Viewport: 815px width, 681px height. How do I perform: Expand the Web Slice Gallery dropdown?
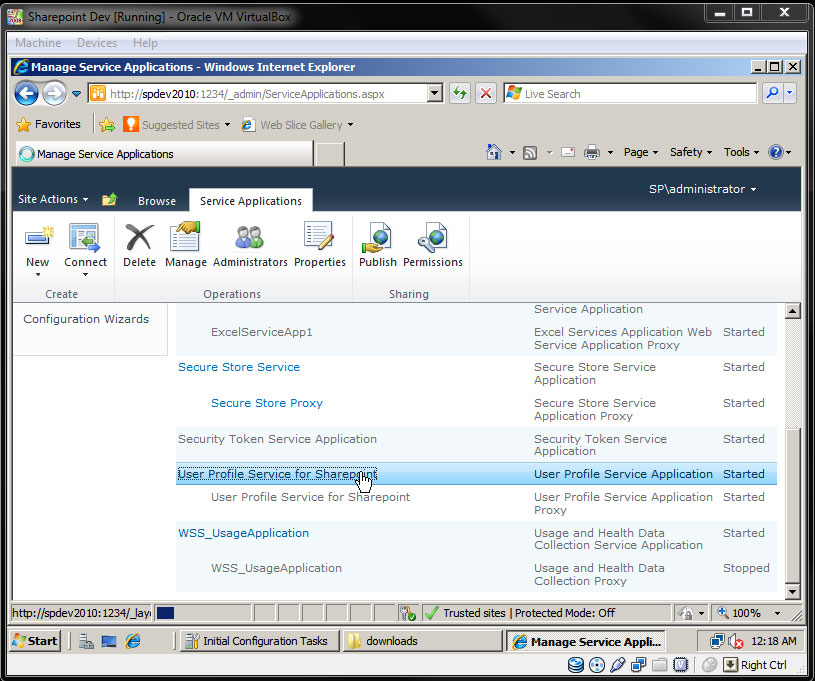pyautogui.click(x=350, y=125)
